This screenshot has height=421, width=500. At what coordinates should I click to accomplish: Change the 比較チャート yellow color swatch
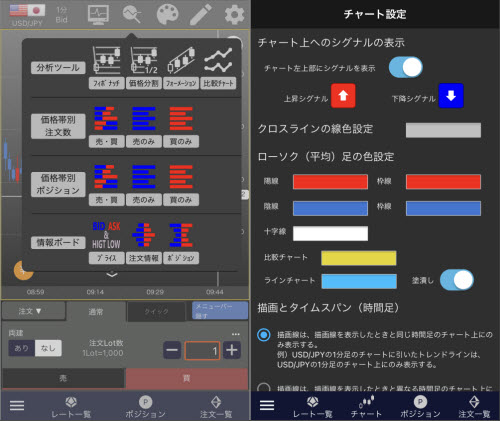[359, 258]
